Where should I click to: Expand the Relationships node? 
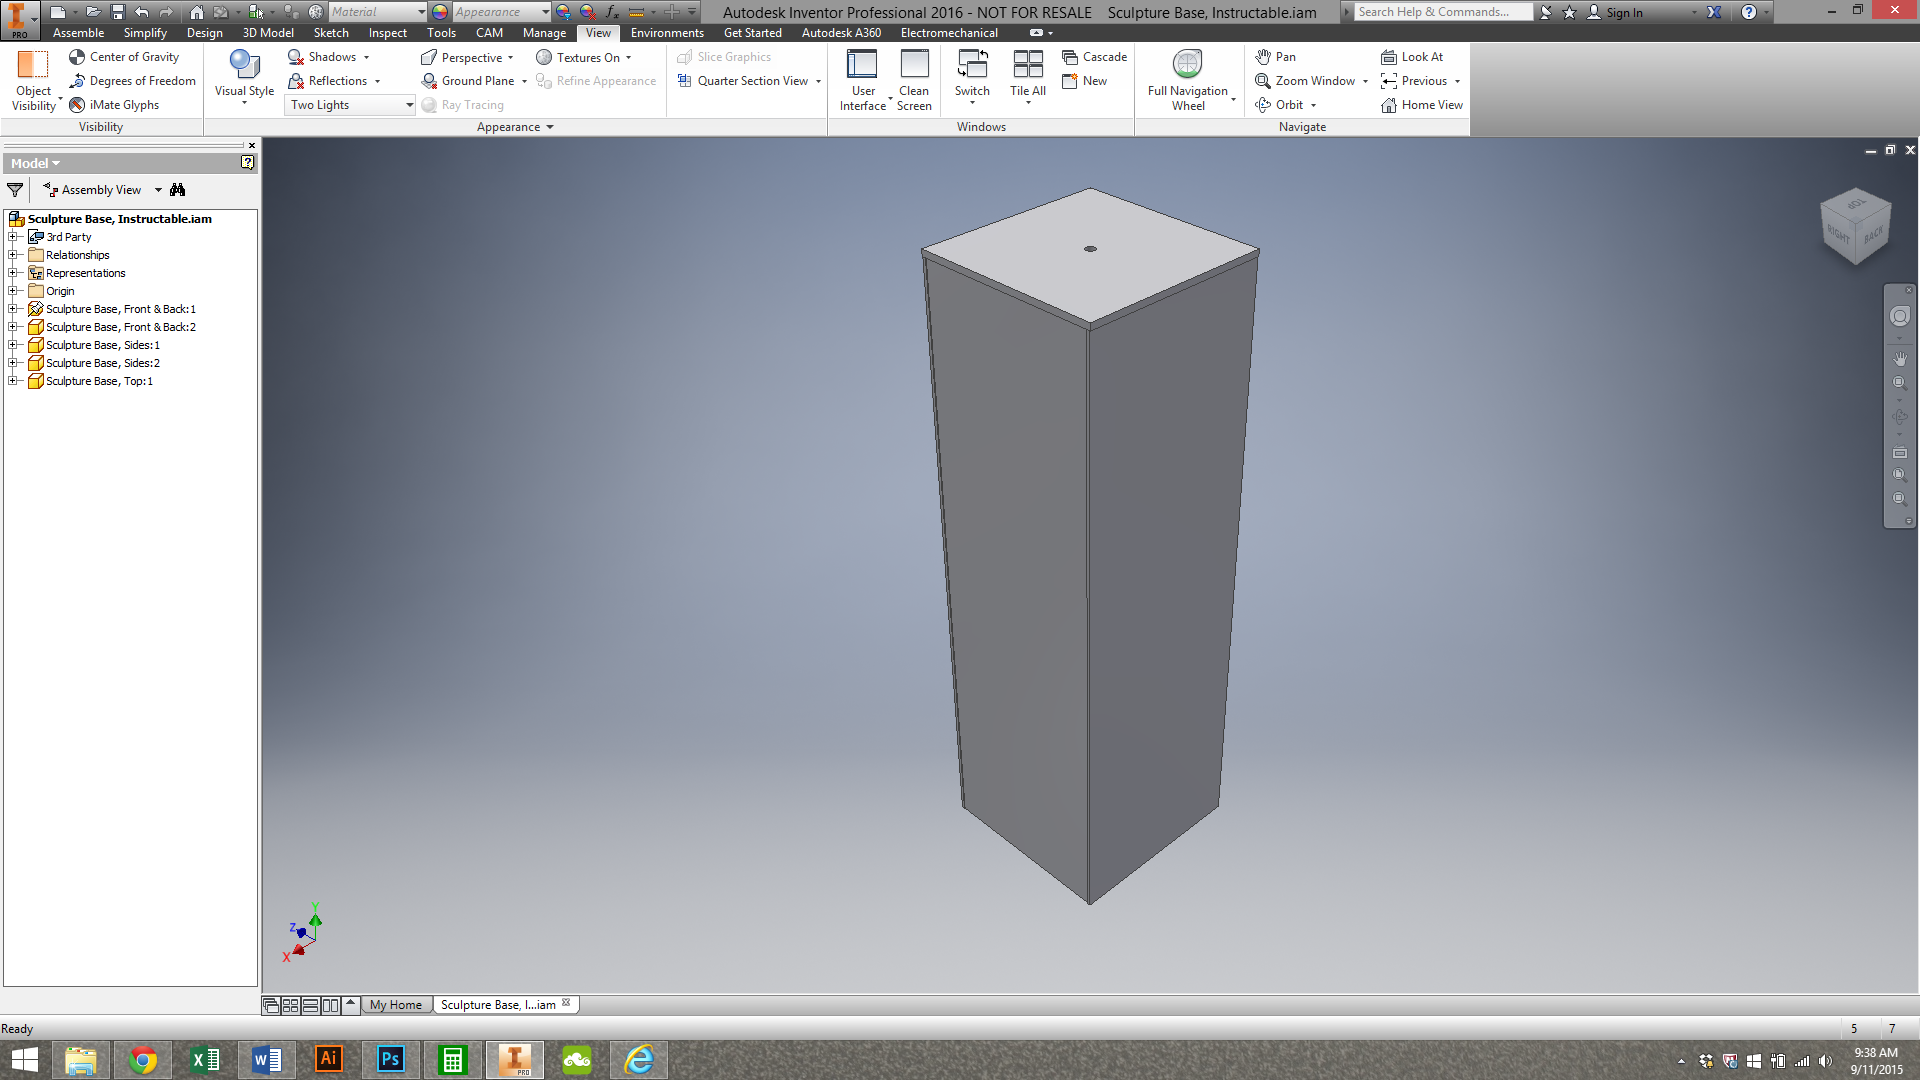tap(13, 255)
